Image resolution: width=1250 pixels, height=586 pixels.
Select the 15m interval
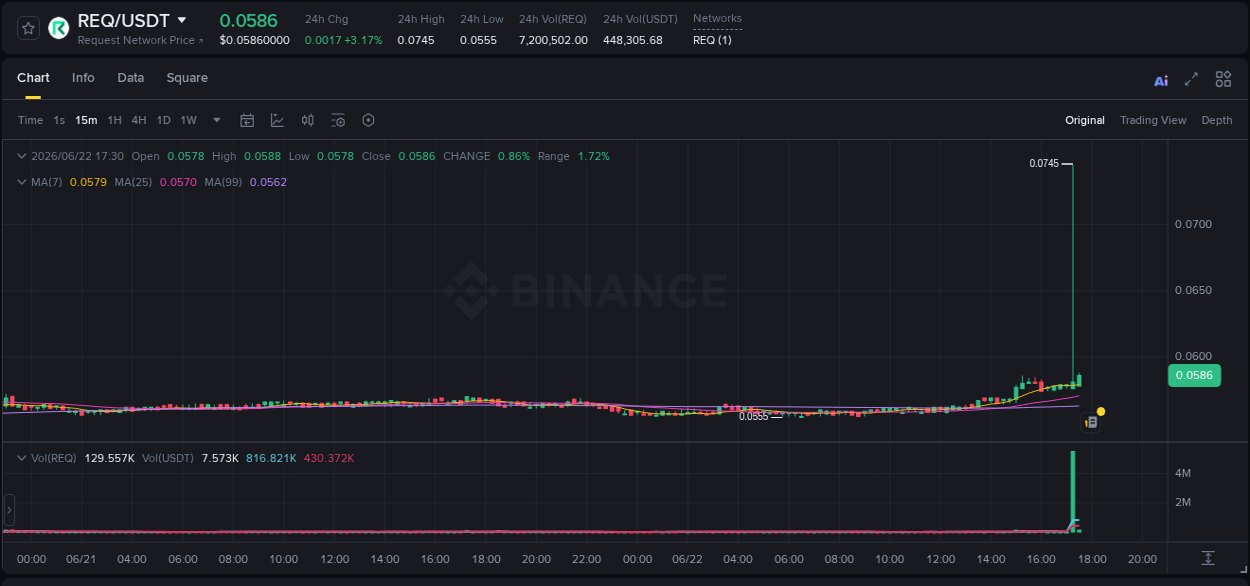click(86, 120)
